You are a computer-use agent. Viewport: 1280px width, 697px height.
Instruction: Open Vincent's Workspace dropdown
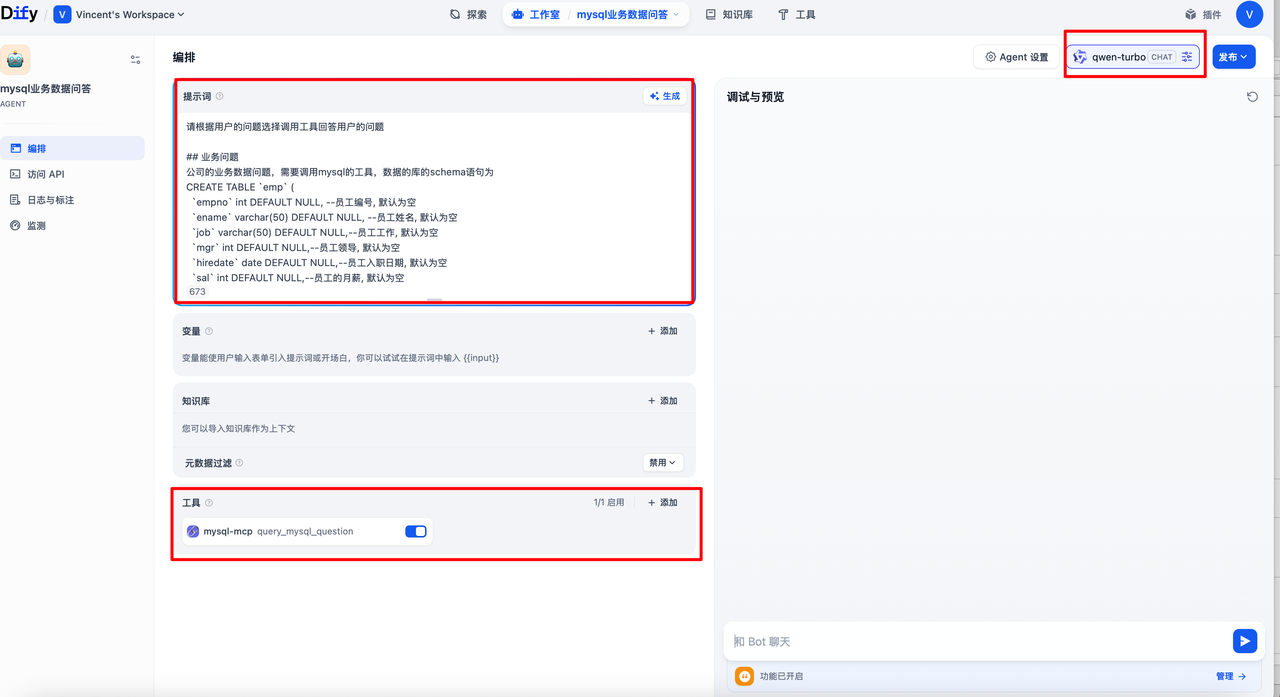point(120,15)
